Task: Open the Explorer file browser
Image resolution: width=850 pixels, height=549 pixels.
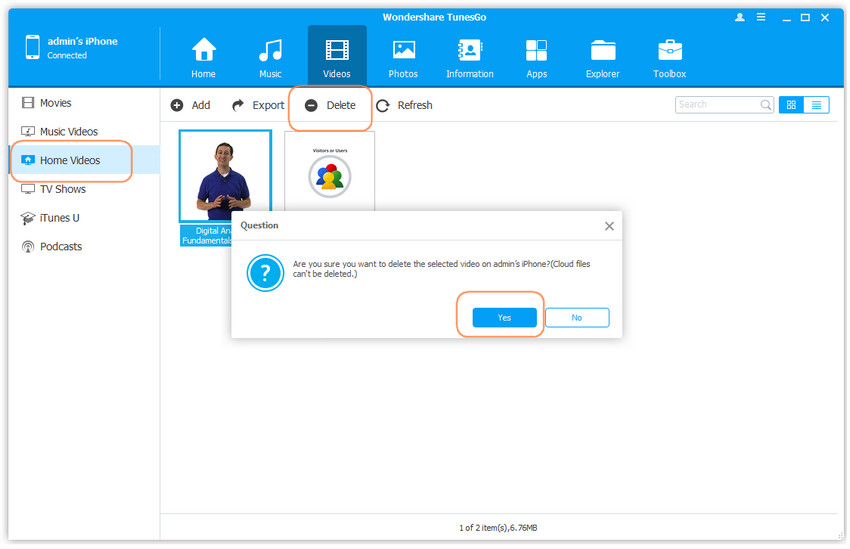Action: click(x=602, y=57)
